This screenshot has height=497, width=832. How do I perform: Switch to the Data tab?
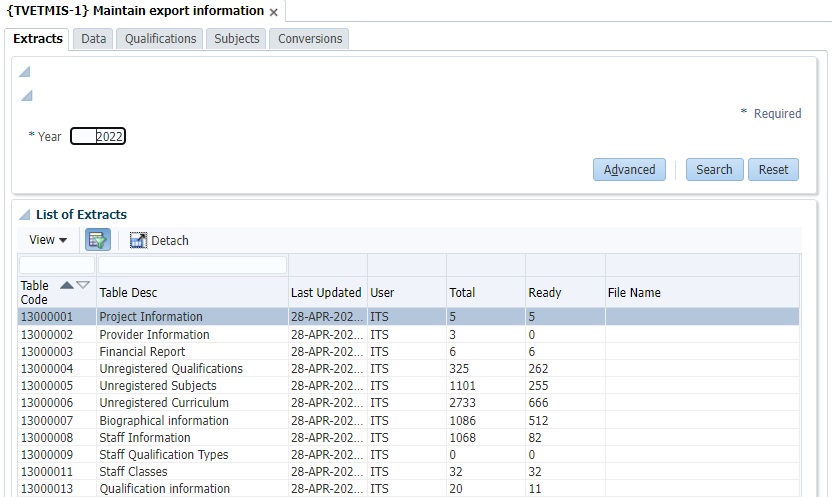tap(94, 38)
